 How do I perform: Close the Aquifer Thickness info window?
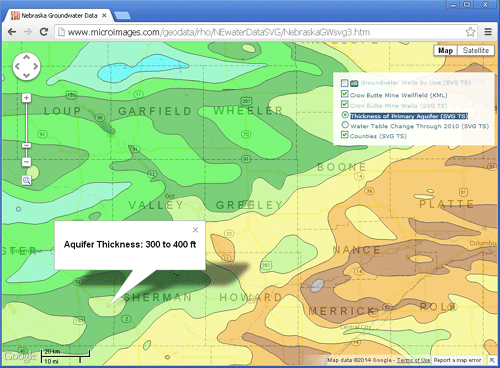195,230
